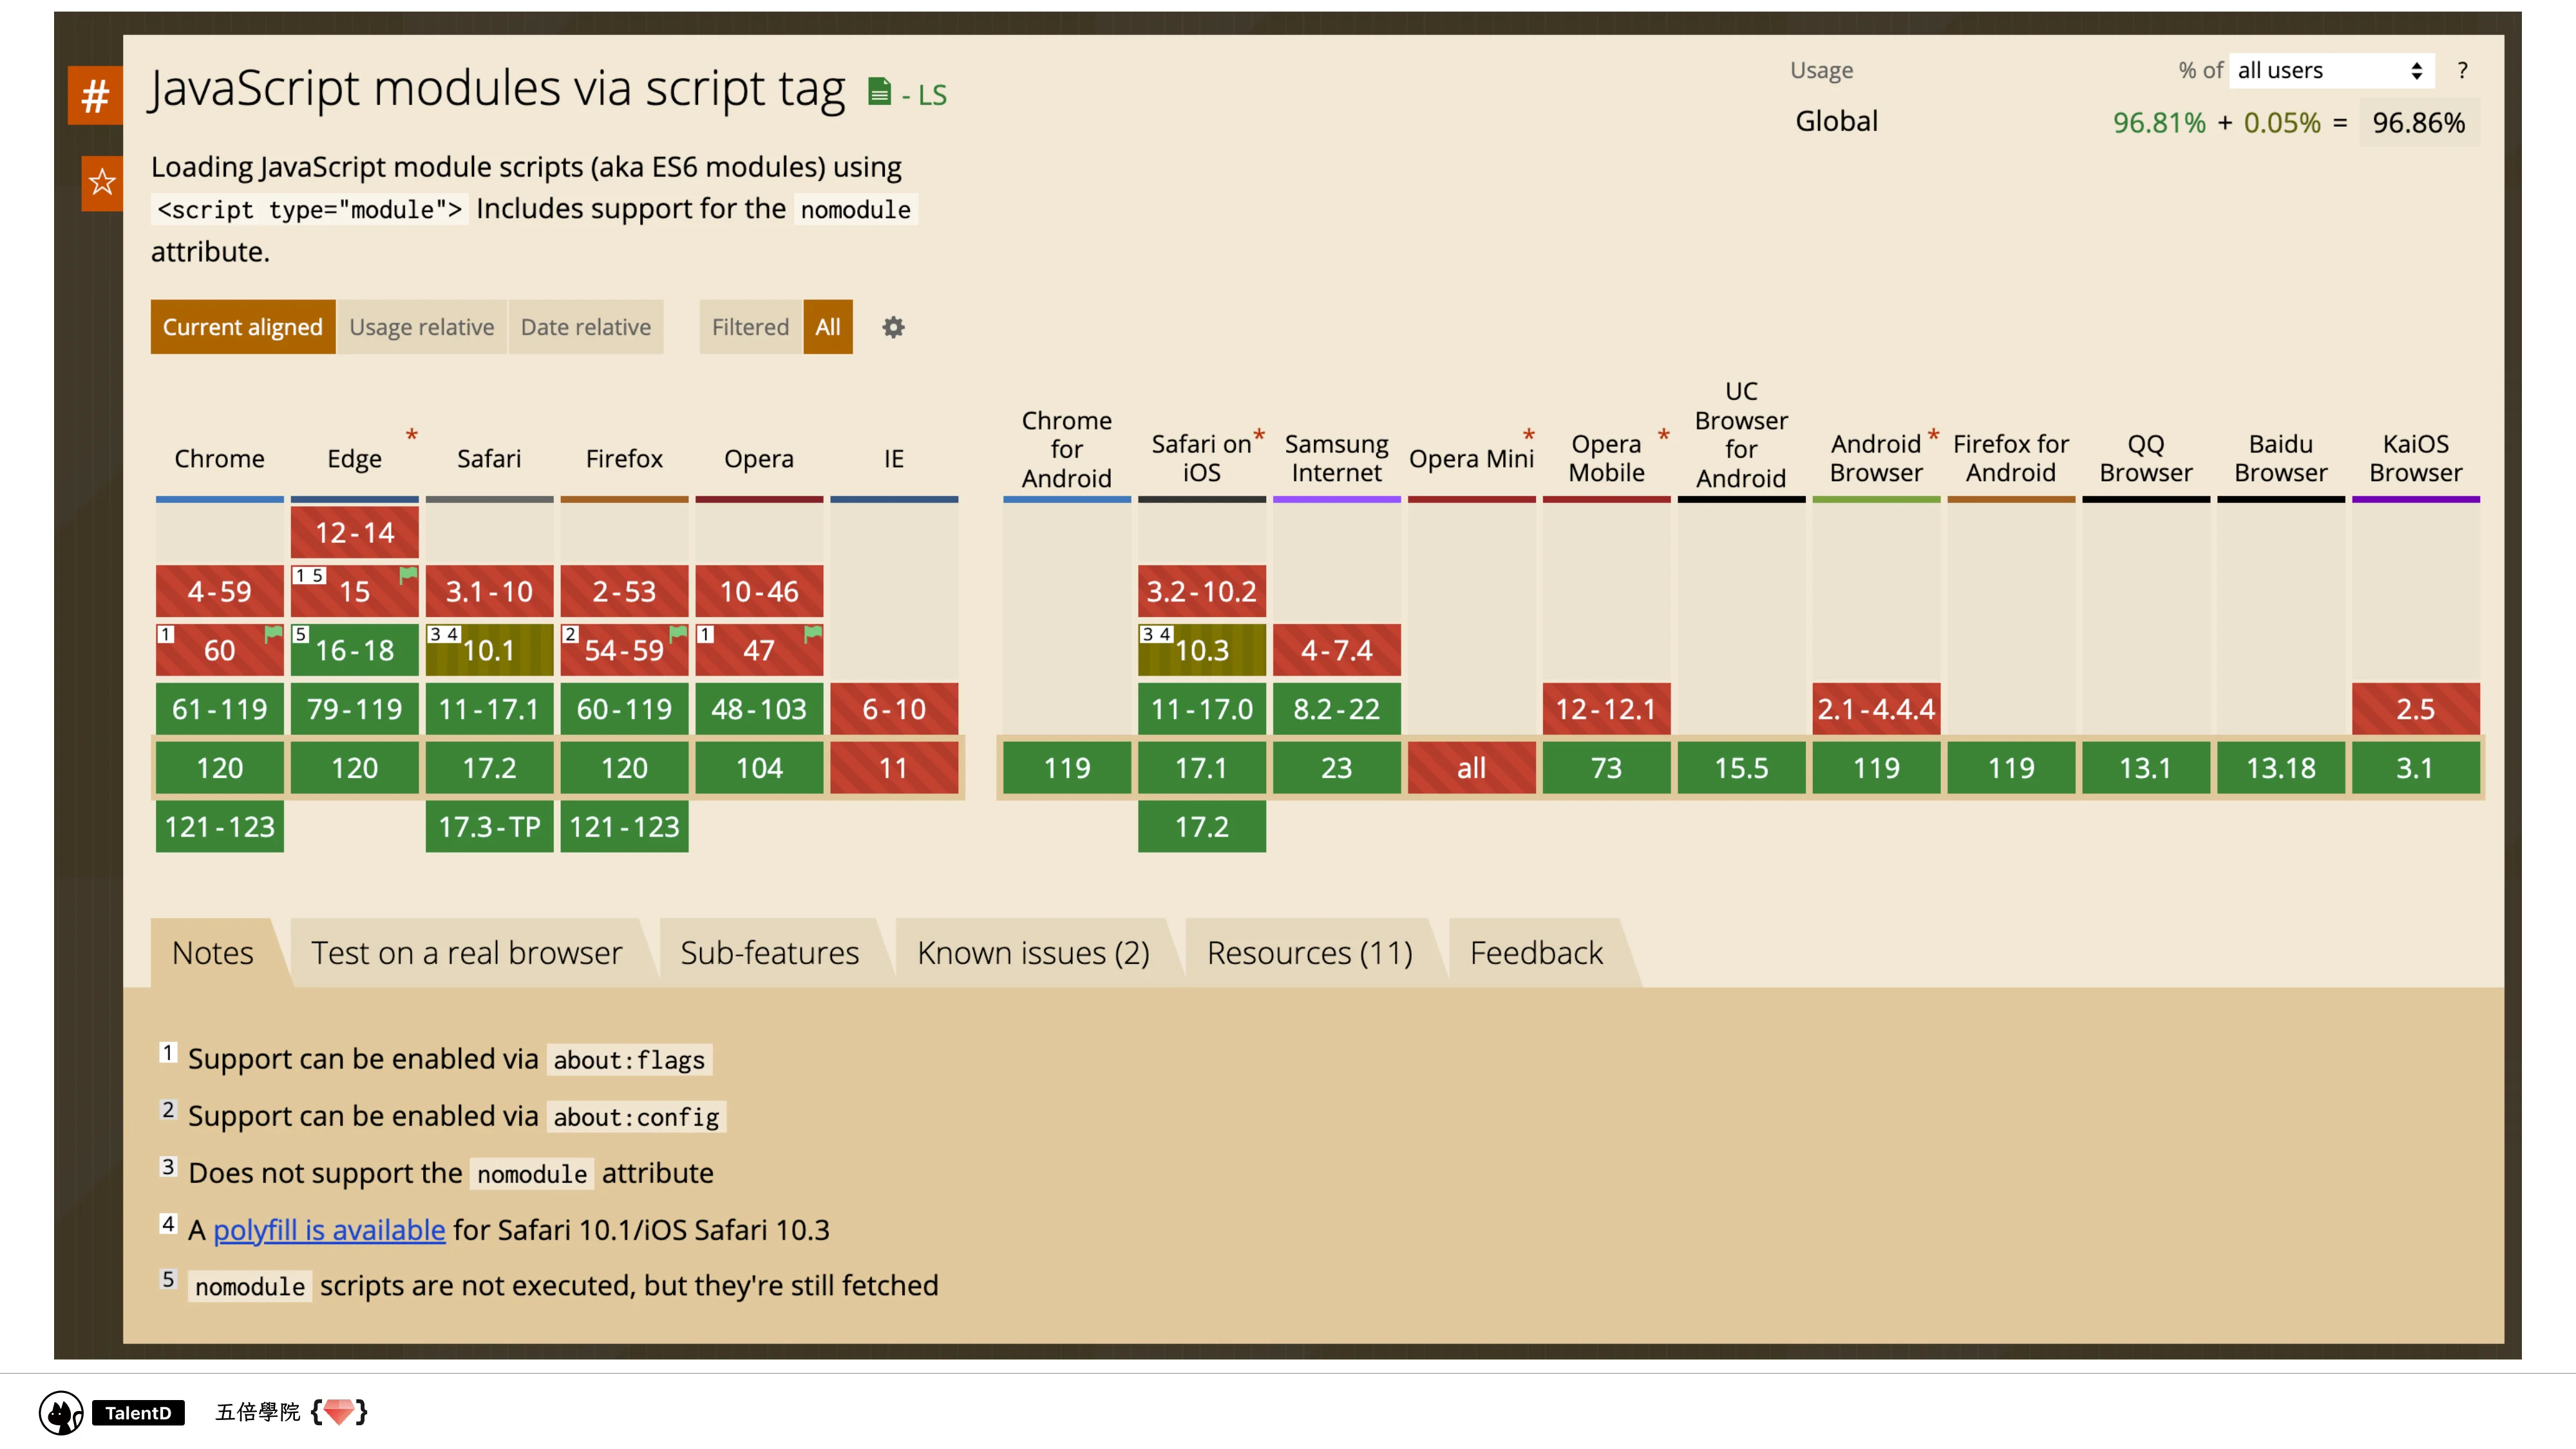Click the red IE 11 support cell

[893, 768]
